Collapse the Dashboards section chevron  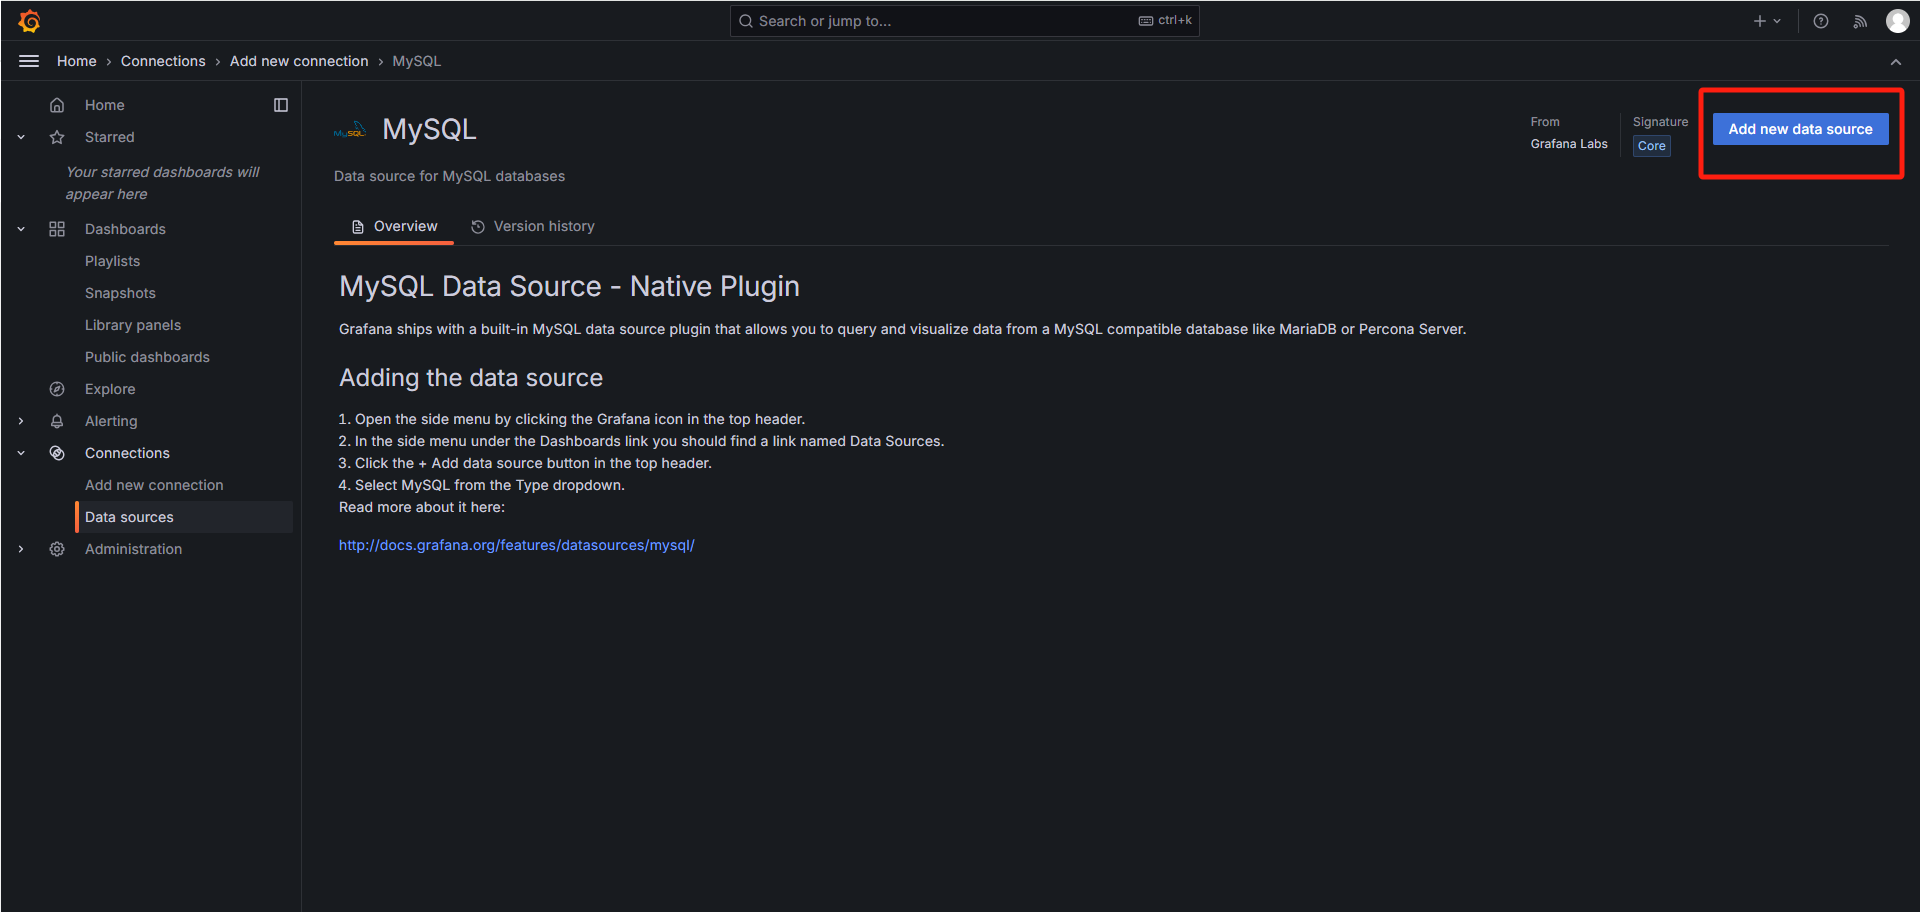click(21, 229)
